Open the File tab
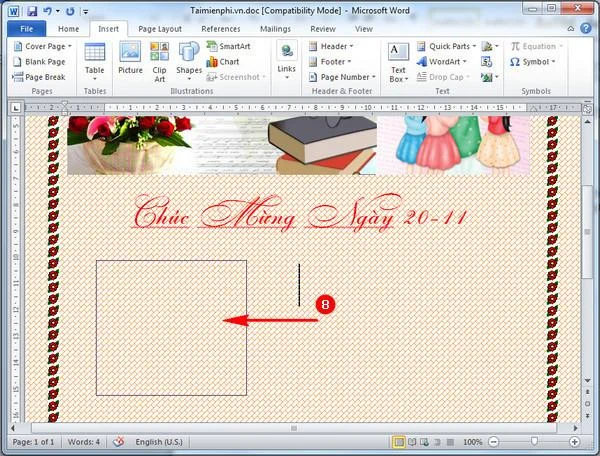The width and height of the screenshot is (600, 456). (x=26, y=29)
